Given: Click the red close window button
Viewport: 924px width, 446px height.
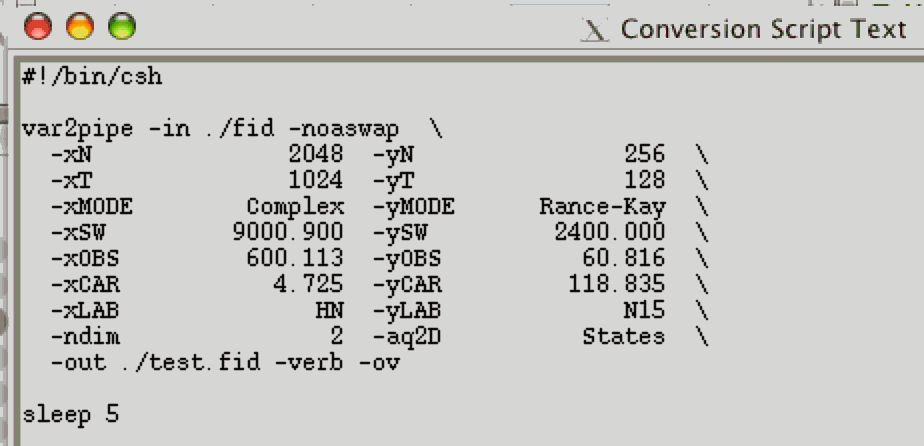Looking at the screenshot, I should [x=40, y=27].
